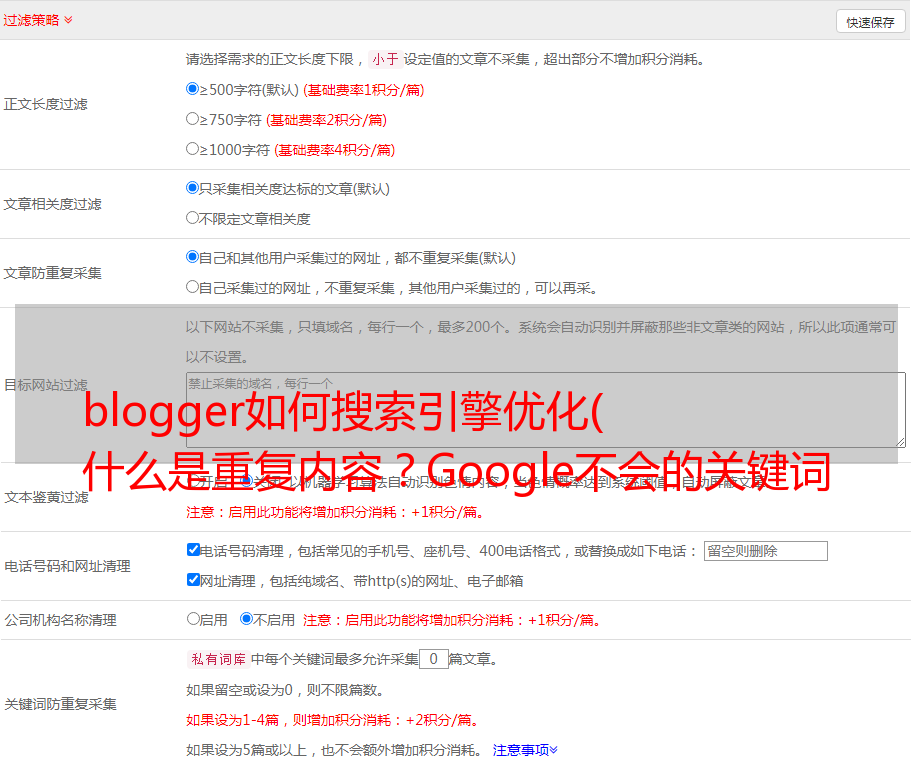912x768 pixels.
Task: Click the 文本鉴黄过滤 row label
Action: click(x=46, y=497)
